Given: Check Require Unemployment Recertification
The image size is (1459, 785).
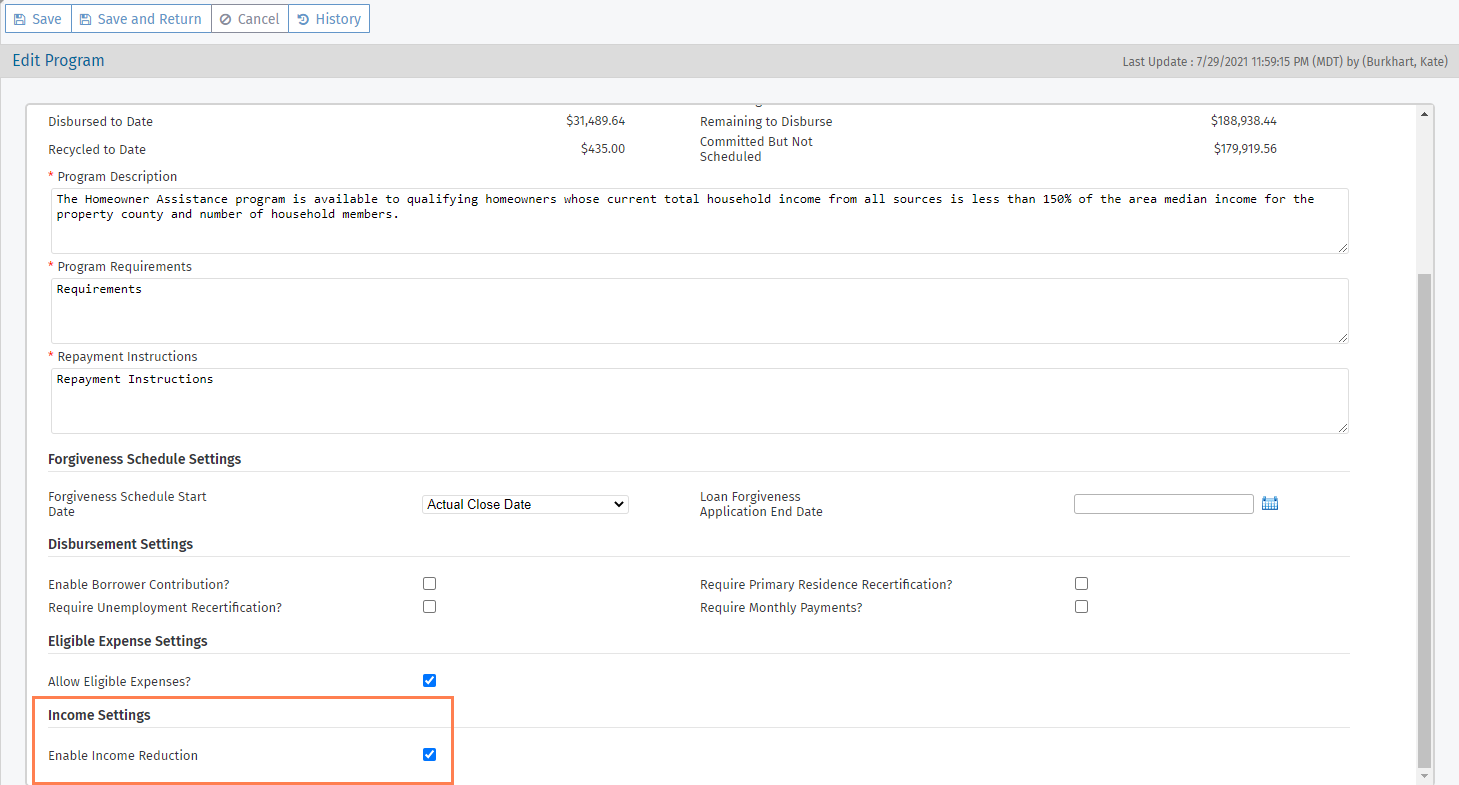Looking at the screenshot, I should coord(429,606).
